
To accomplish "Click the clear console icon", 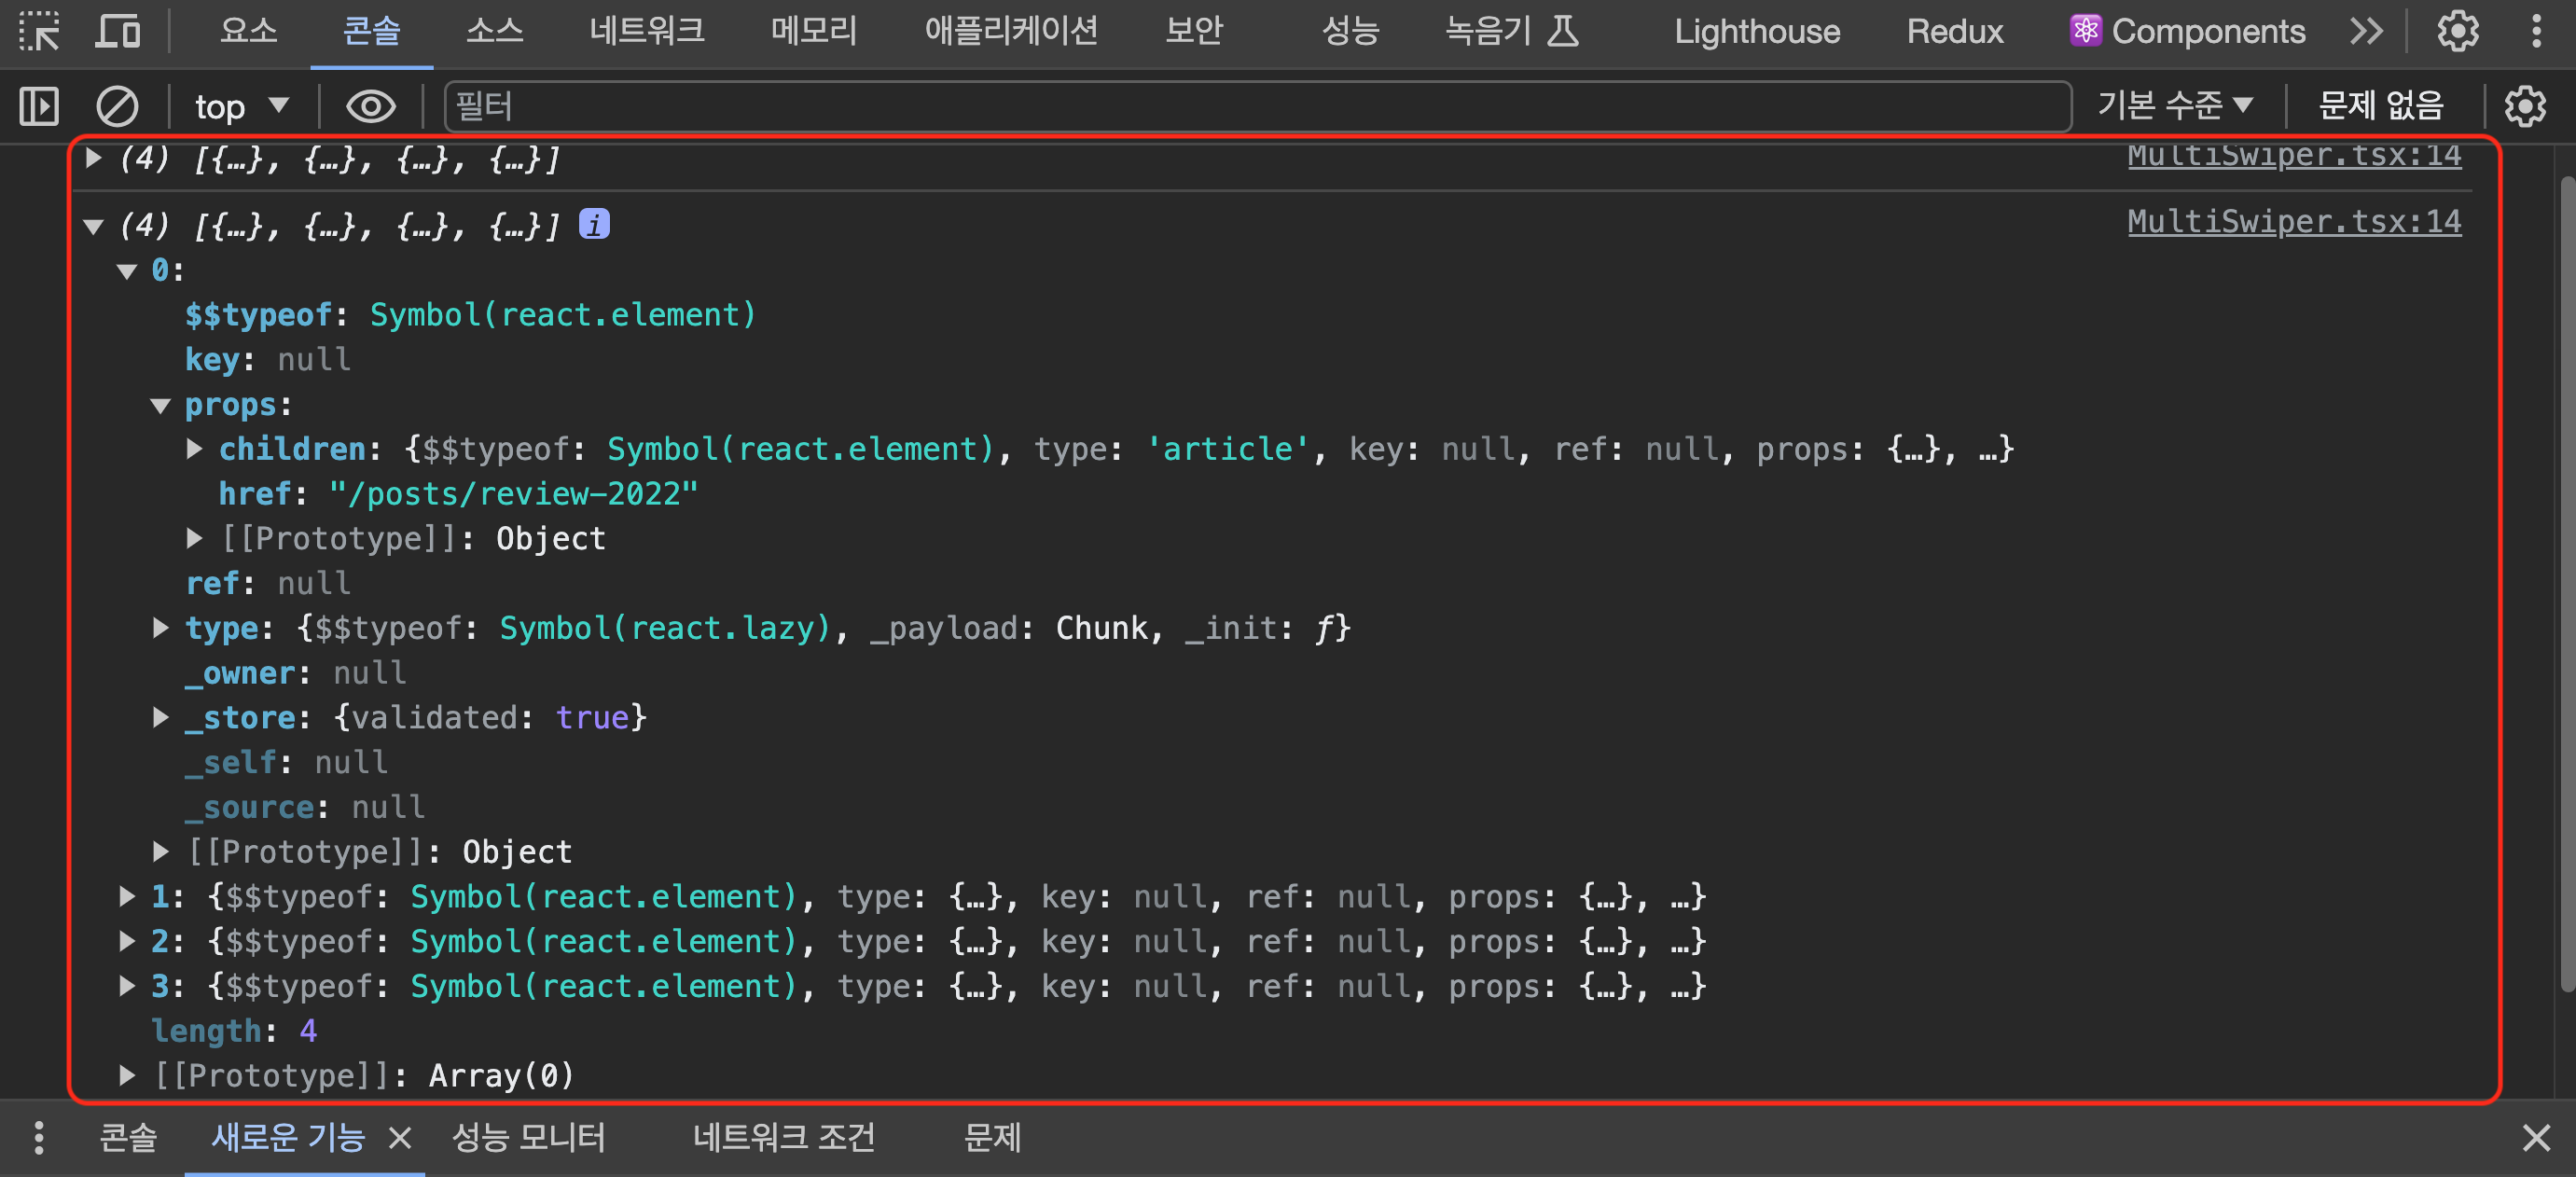I will click(117, 106).
